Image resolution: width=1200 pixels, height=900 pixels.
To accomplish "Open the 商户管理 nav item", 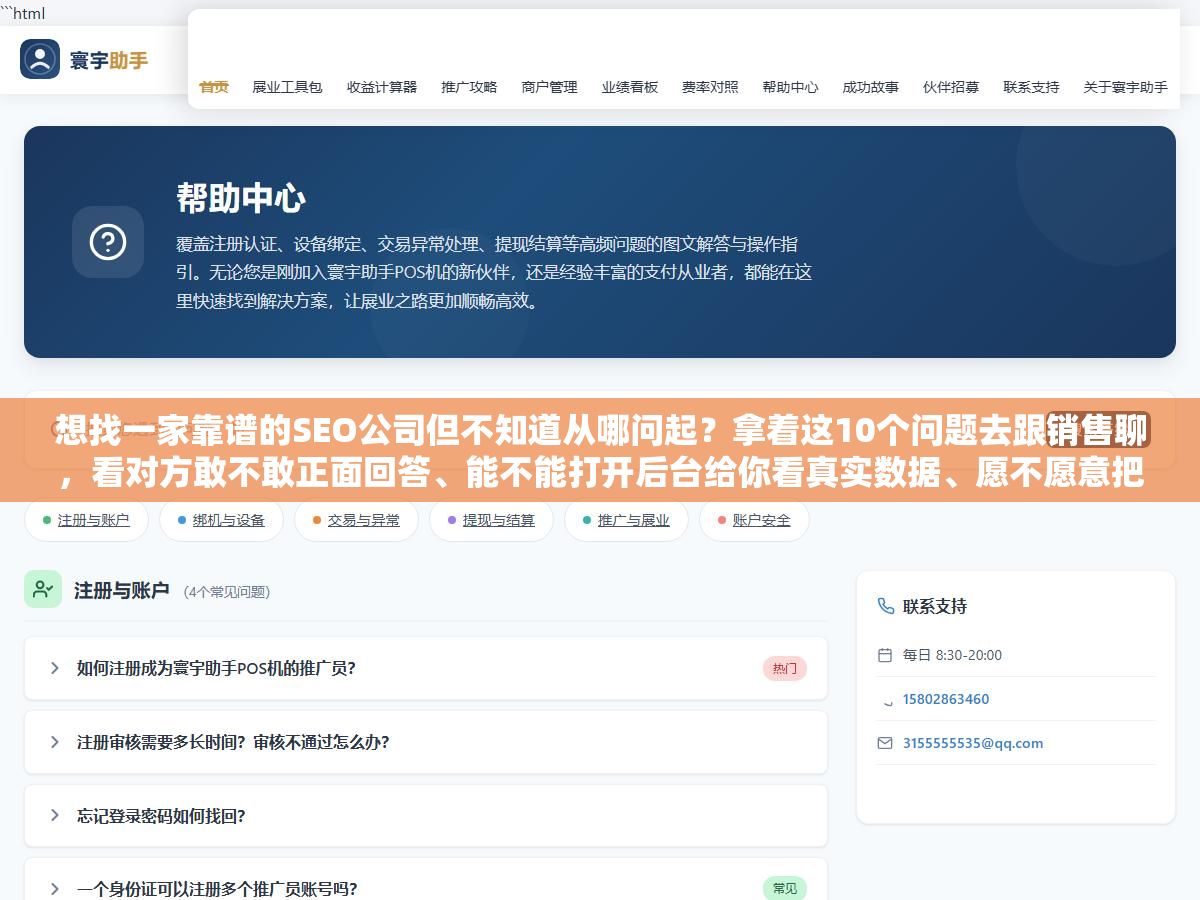I will (550, 87).
